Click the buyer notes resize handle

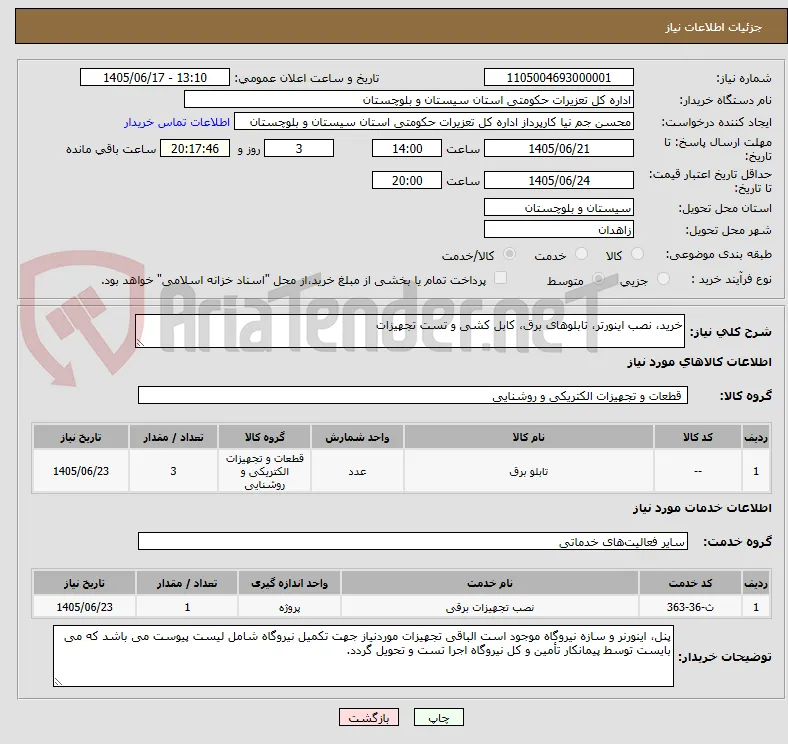tap(58, 682)
